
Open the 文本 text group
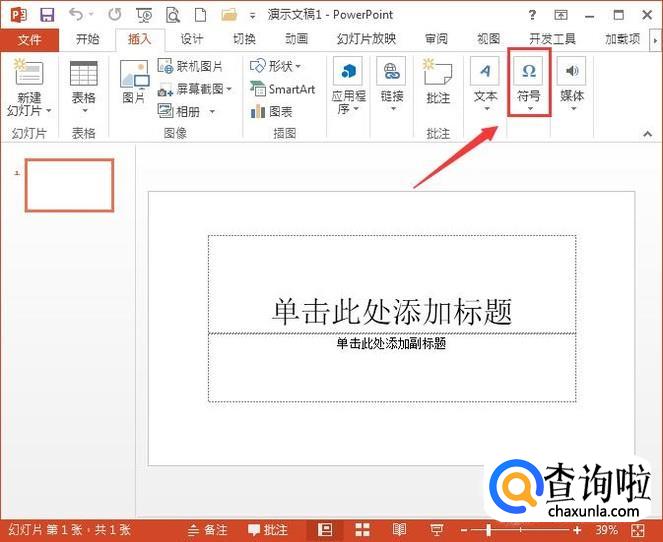pos(485,85)
